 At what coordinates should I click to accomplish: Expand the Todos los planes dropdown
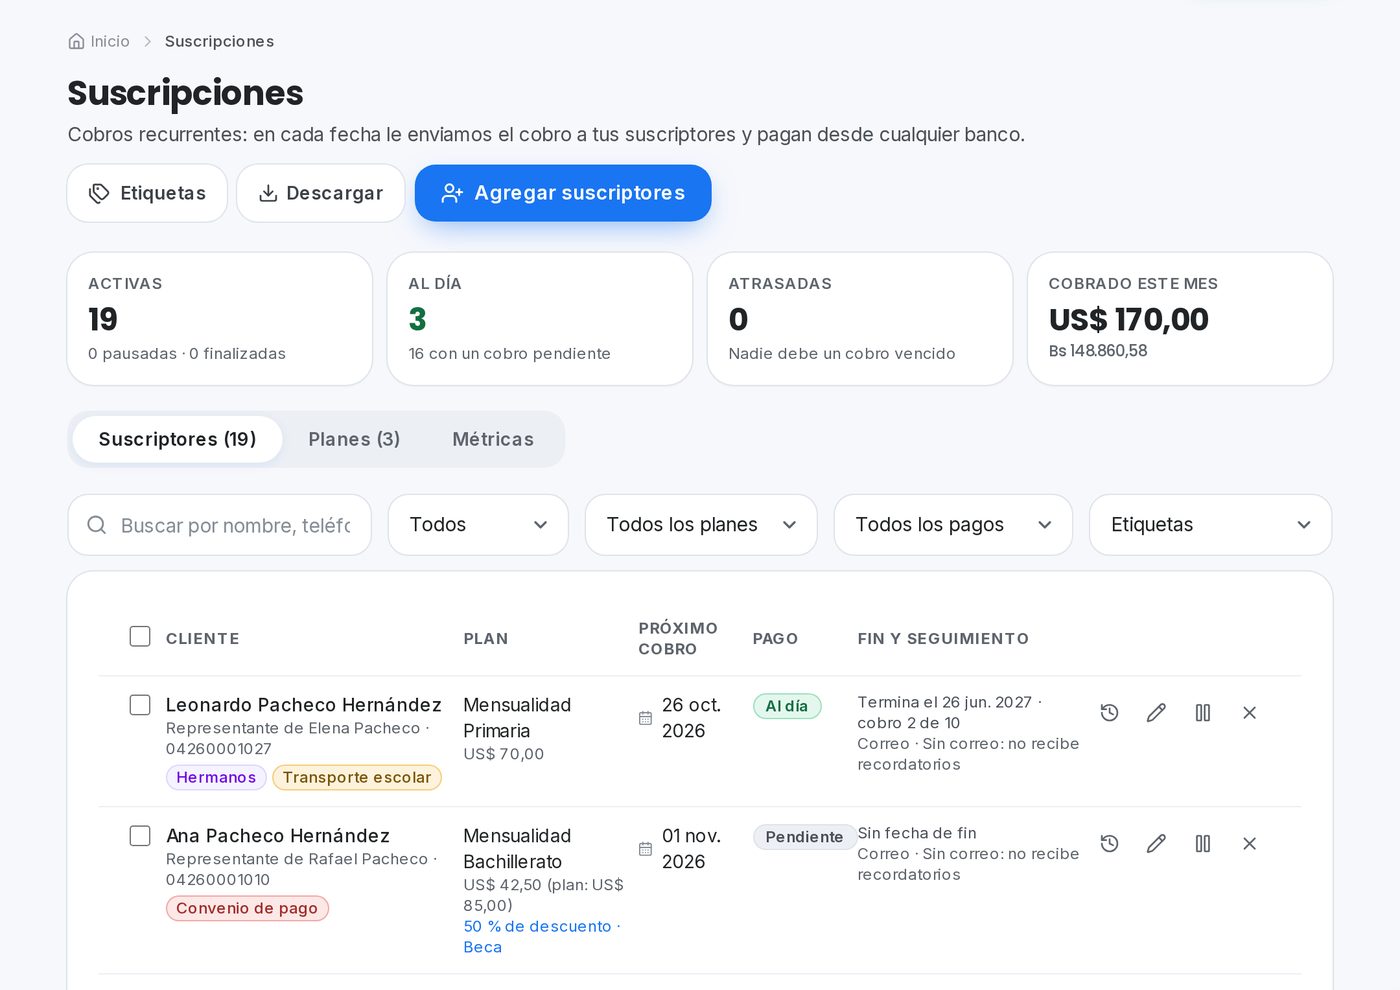pos(701,525)
